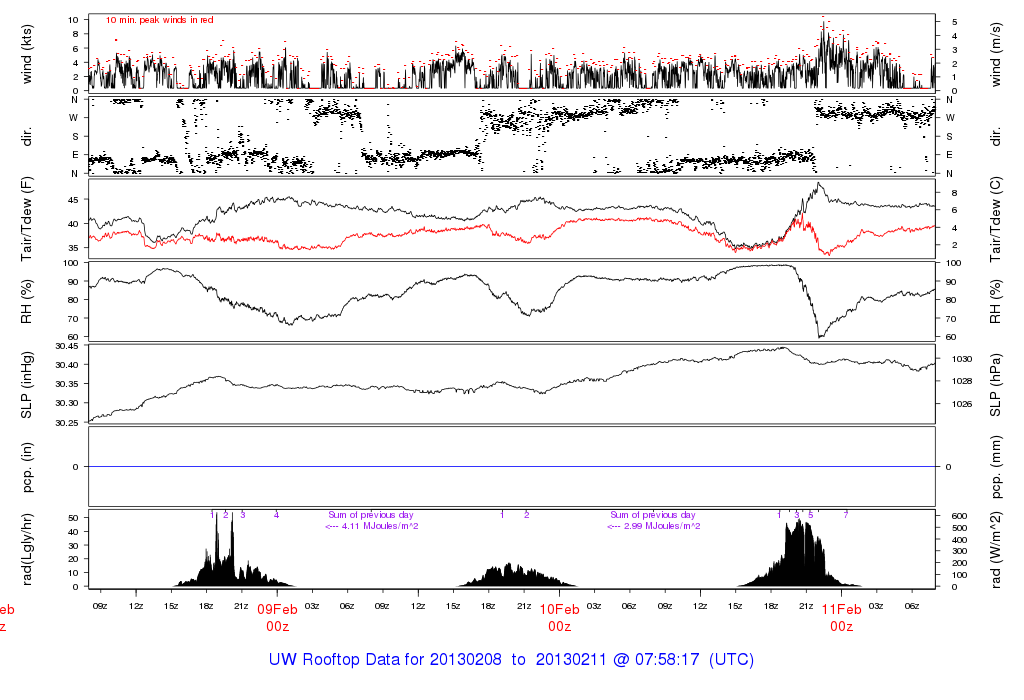This screenshot has width=1024, height=700.
Task: Click the 'pcp. (mm)' axis label
Action: [x=995, y=467]
